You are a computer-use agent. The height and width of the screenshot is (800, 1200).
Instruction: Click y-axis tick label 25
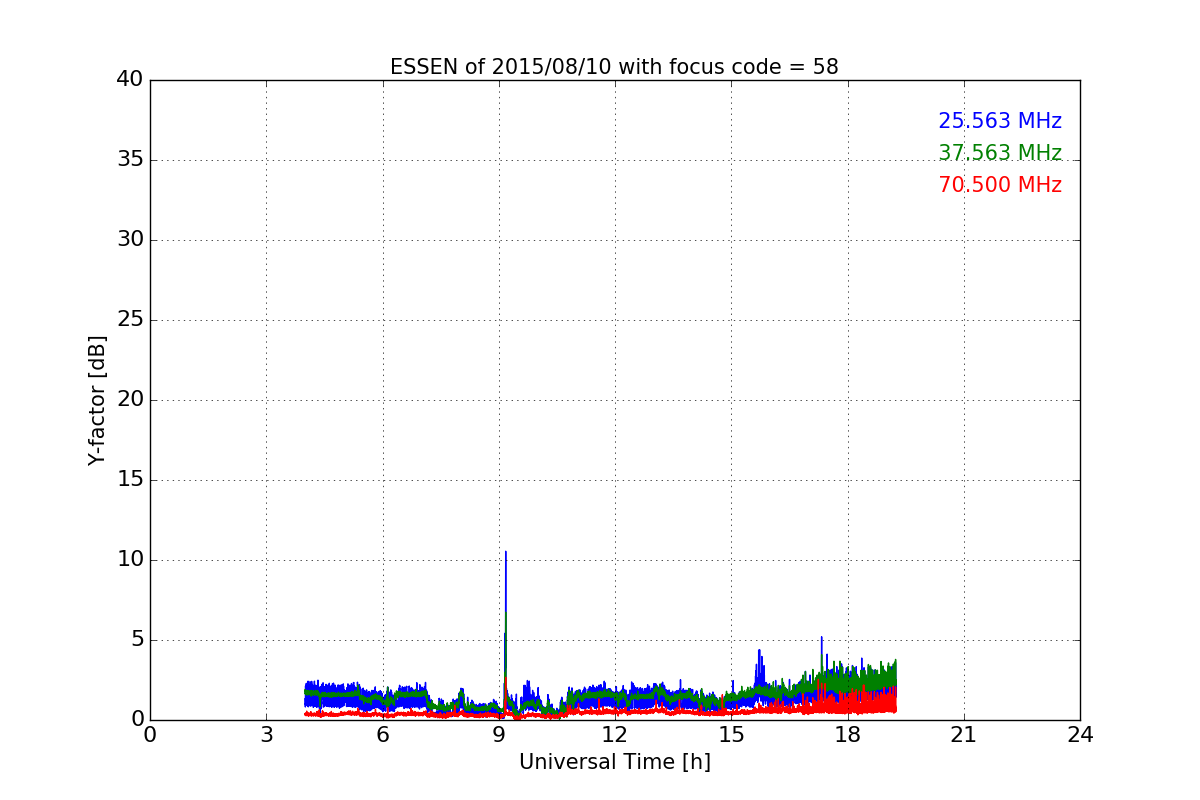click(129, 320)
